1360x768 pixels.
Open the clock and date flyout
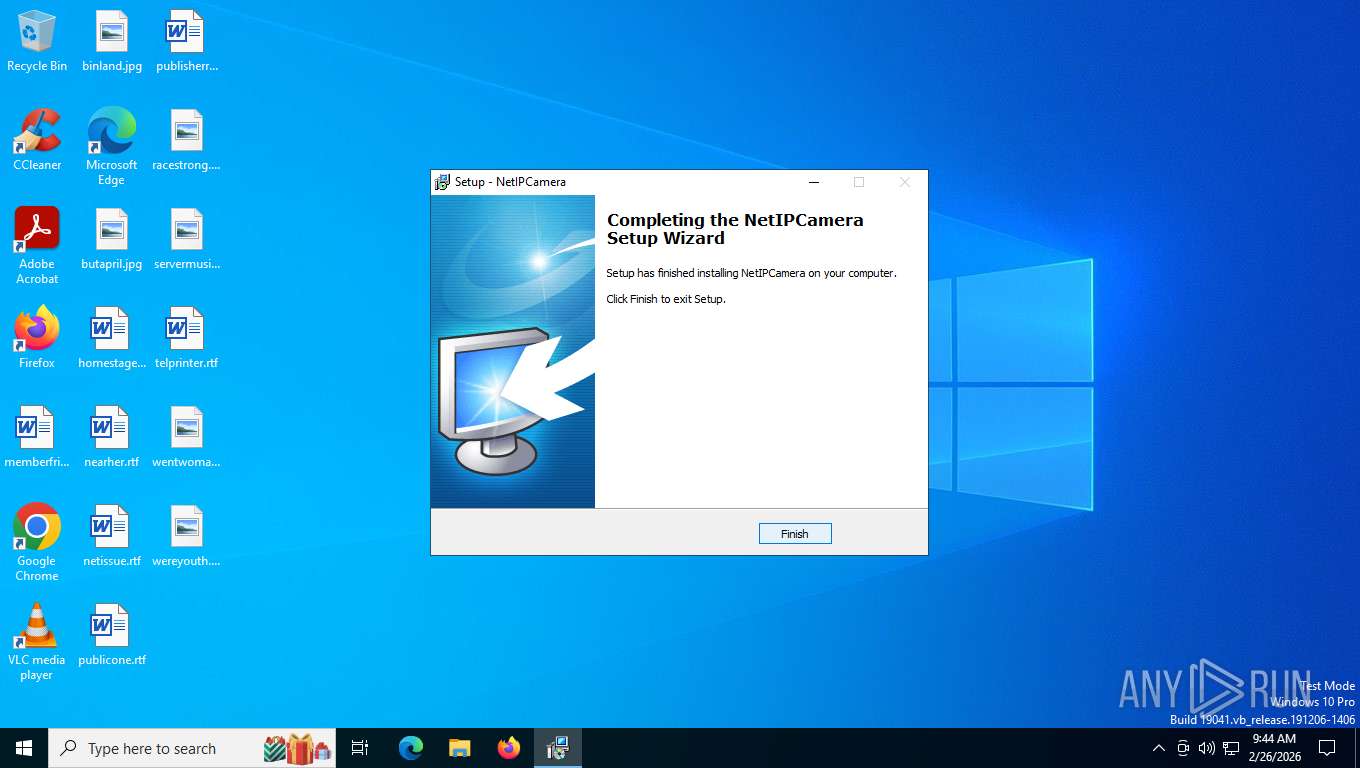pyautogui.click(x=1274, y=748)
